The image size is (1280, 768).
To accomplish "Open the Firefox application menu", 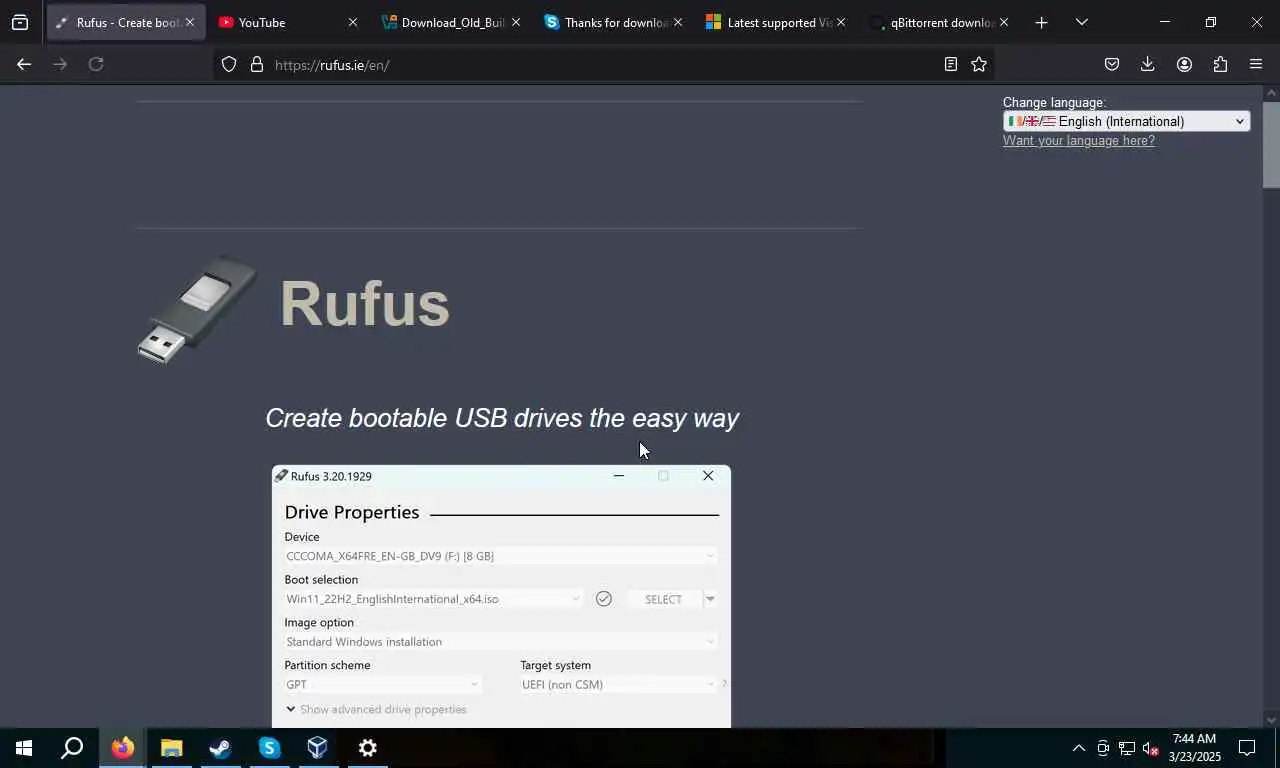I will pos(1256,64).
